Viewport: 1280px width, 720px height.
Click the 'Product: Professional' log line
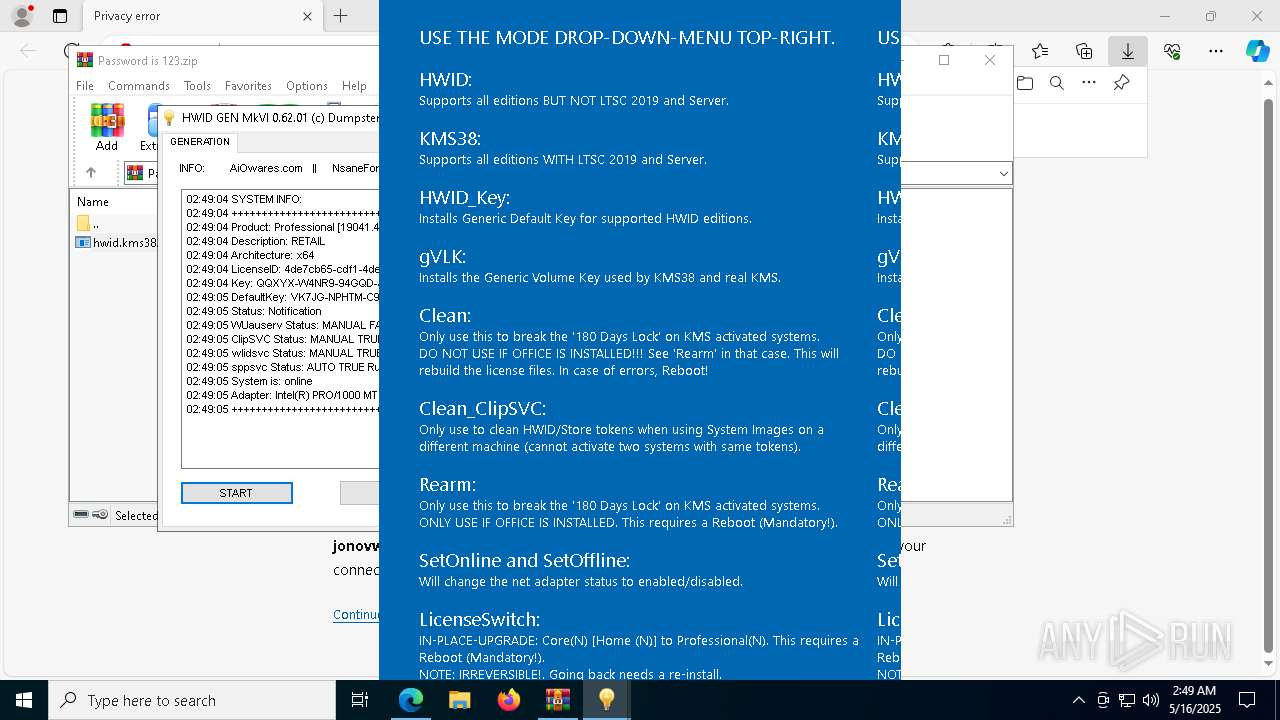pos(282,227)
